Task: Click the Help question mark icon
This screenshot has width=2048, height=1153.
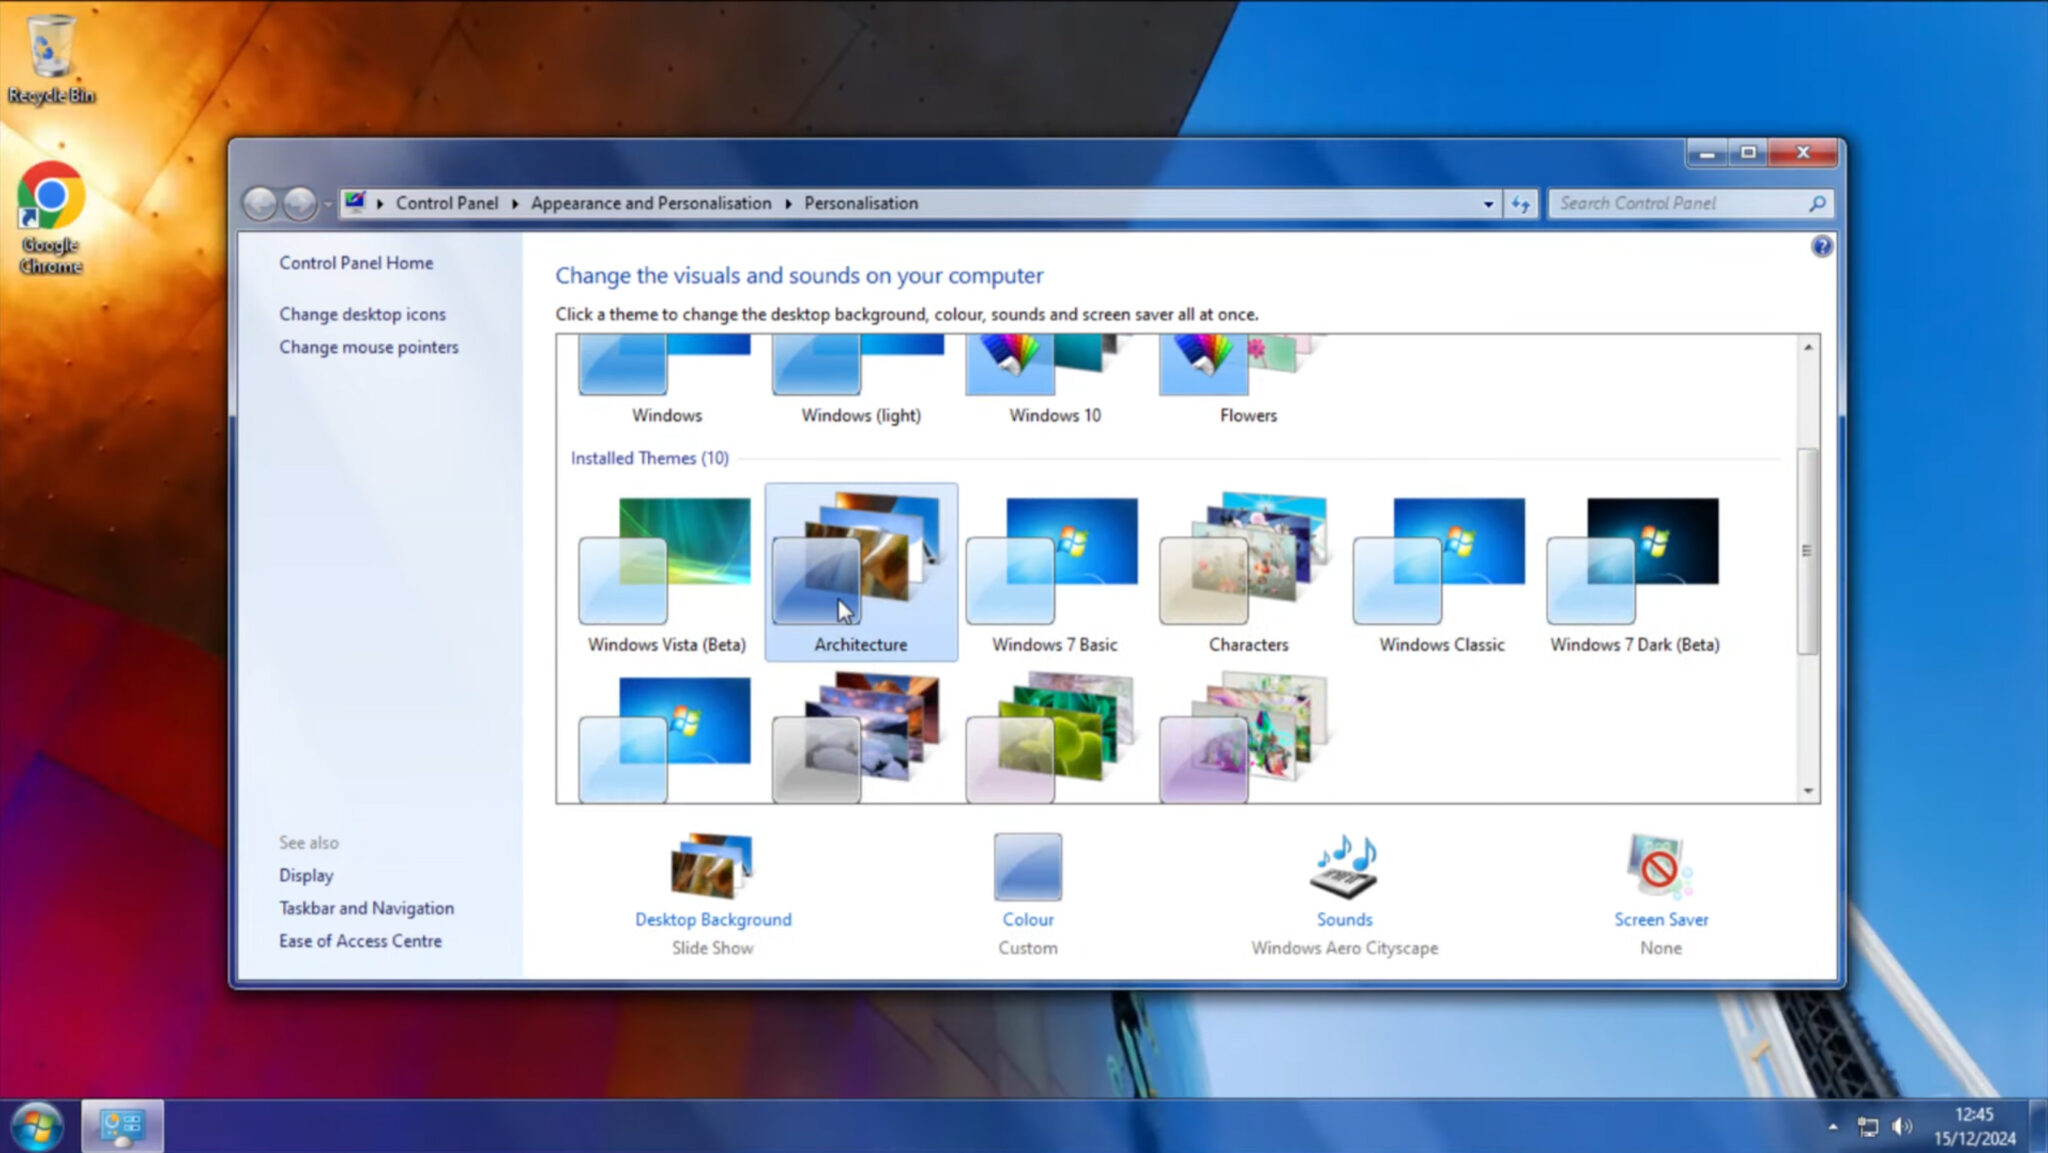Action: coord(1822,247)
